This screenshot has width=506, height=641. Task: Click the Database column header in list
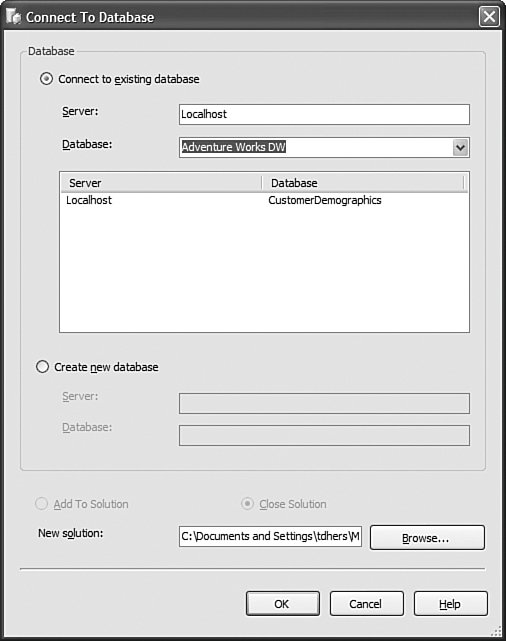[363, 183]
